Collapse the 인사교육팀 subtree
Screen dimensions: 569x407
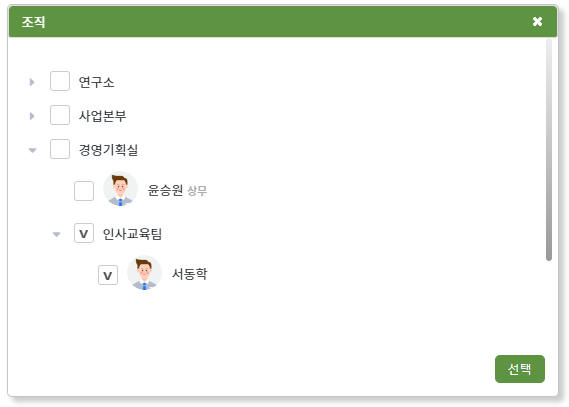(56, 234)
